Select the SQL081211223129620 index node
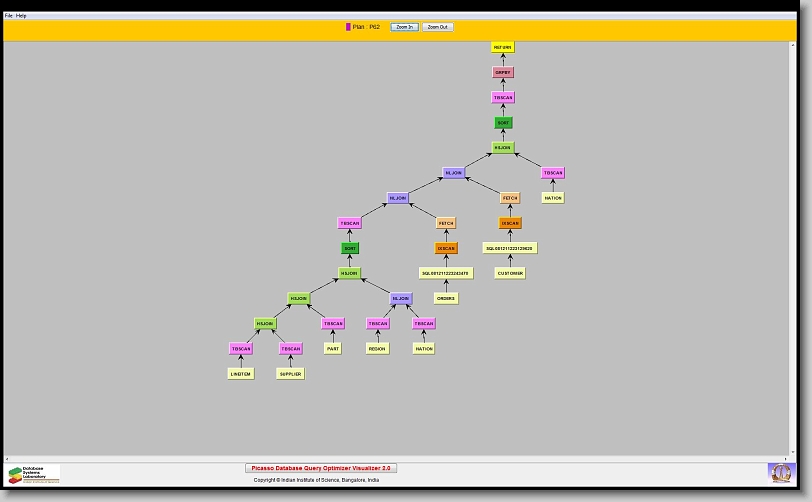Viewport: 812px width, 502px height. [510, 248]
